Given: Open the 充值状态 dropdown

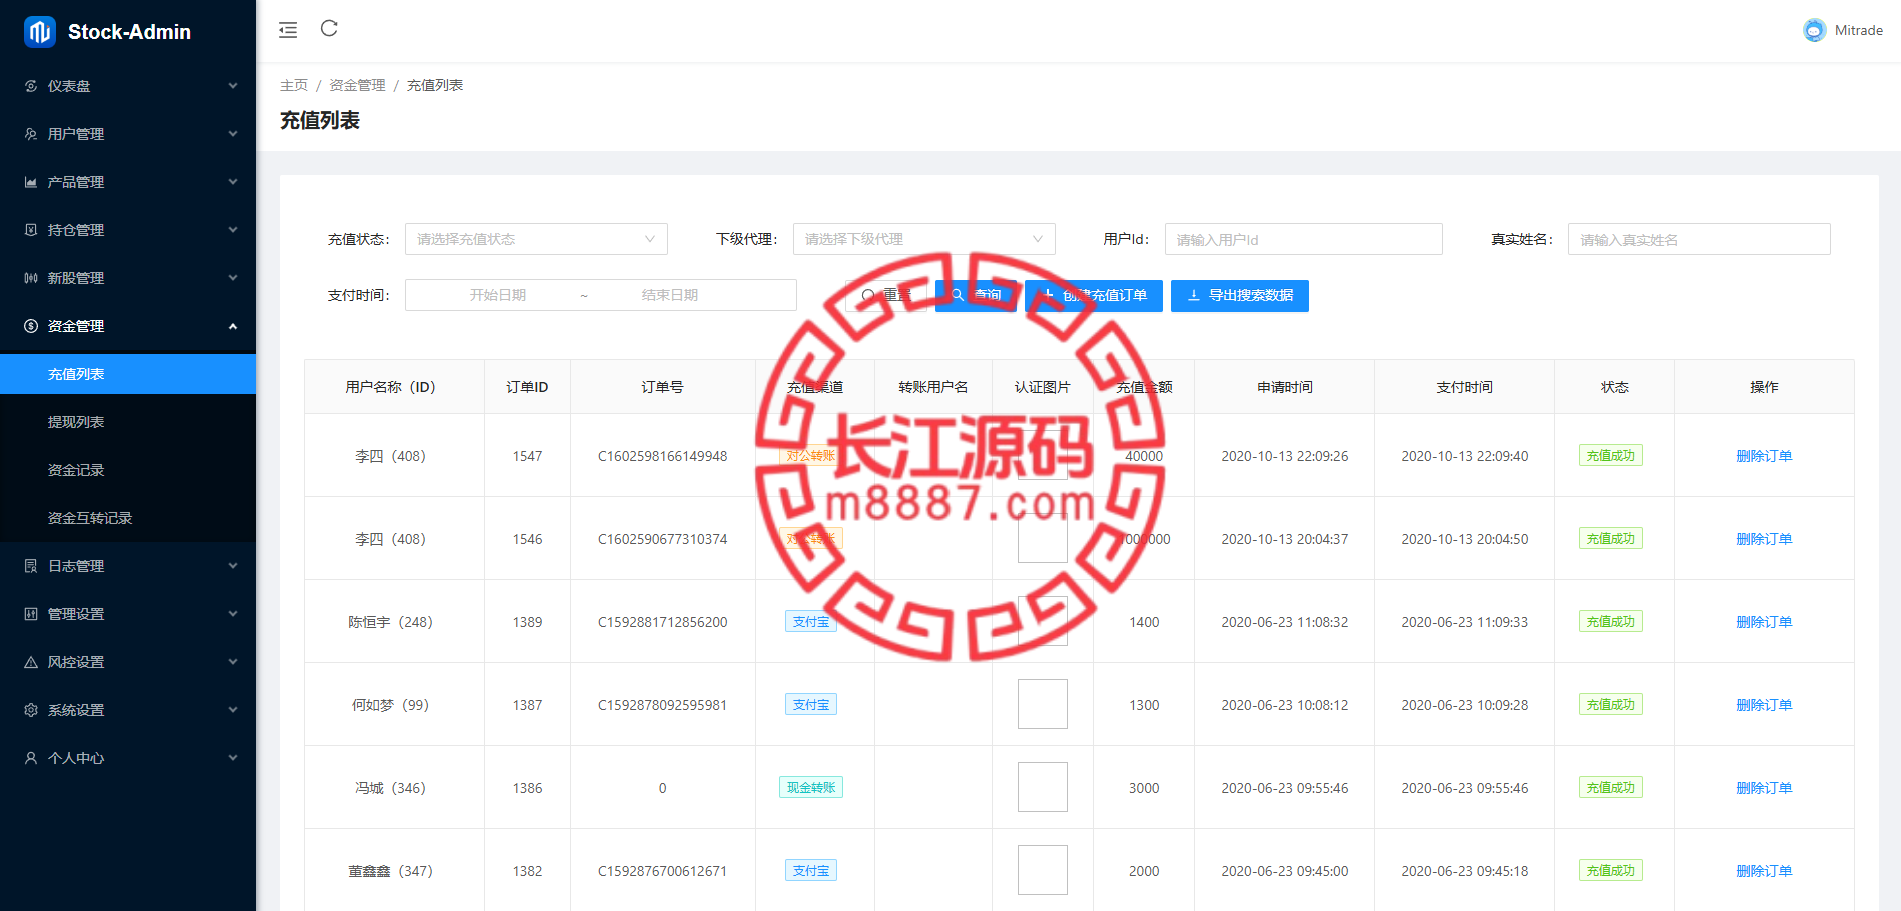Looking at the screenshot, I should pos(536,239).
